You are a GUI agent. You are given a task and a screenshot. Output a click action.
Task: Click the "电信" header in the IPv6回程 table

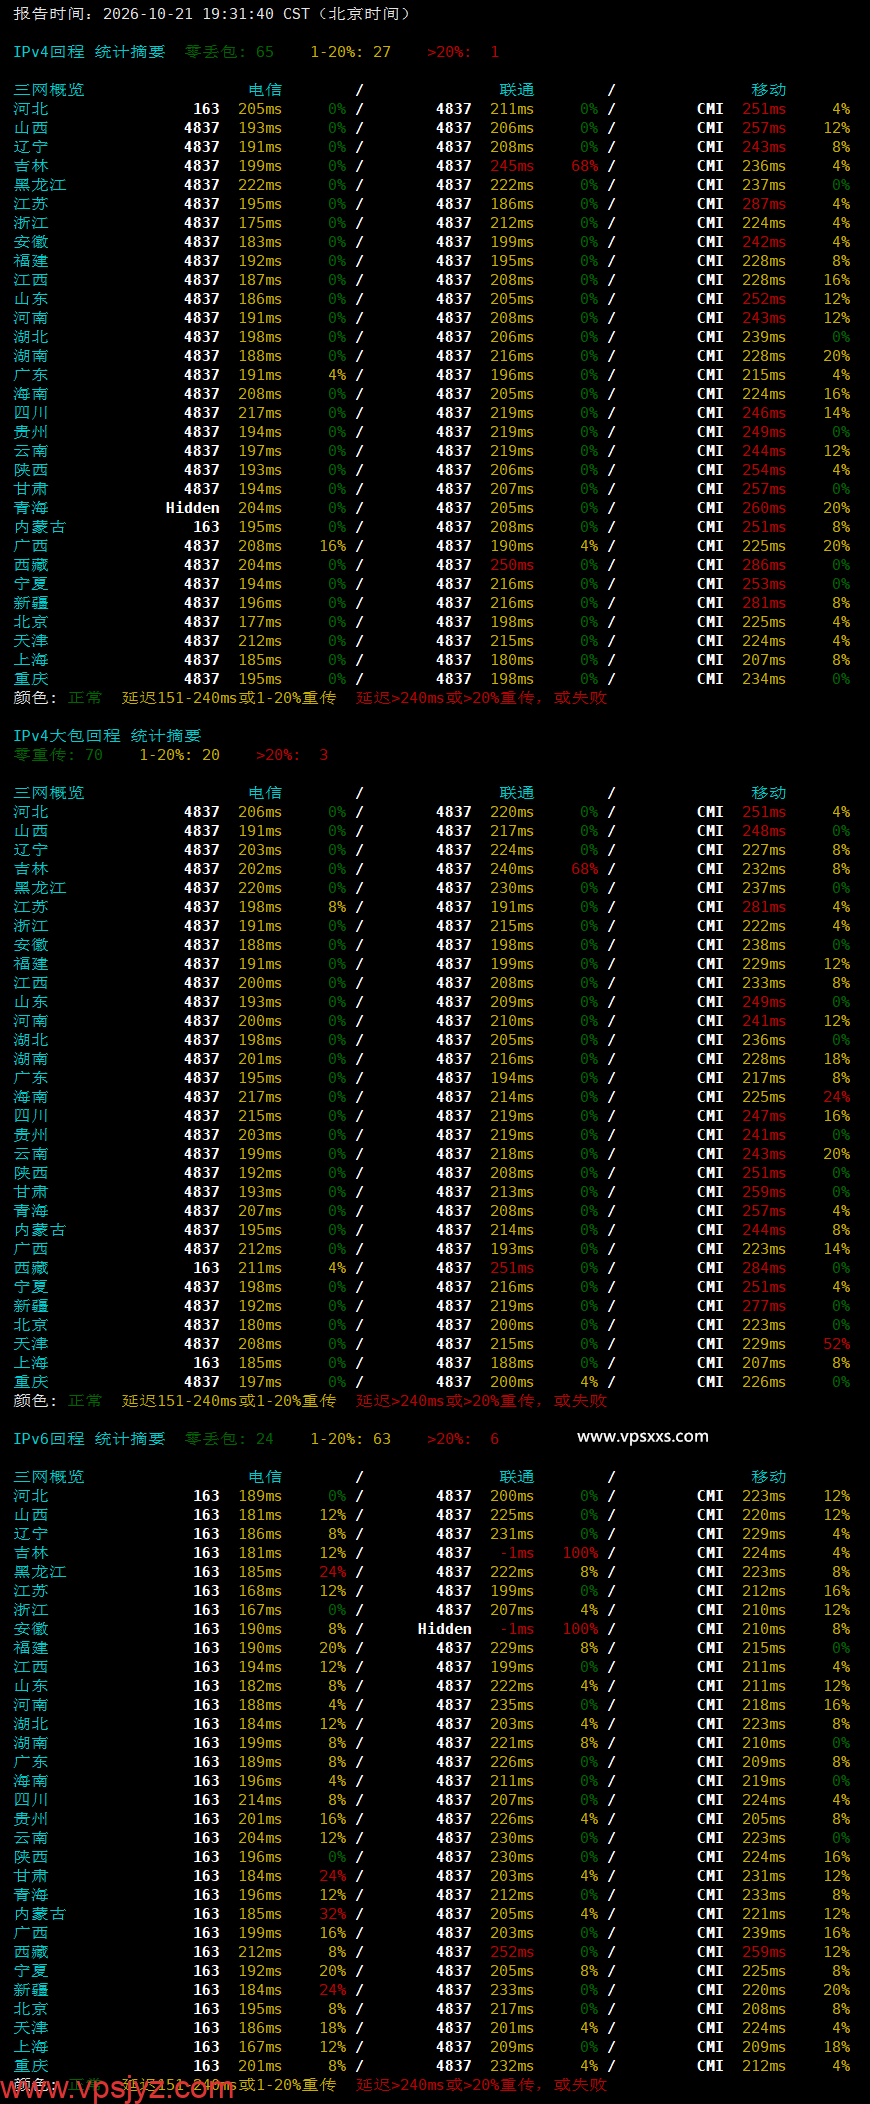265,1477
